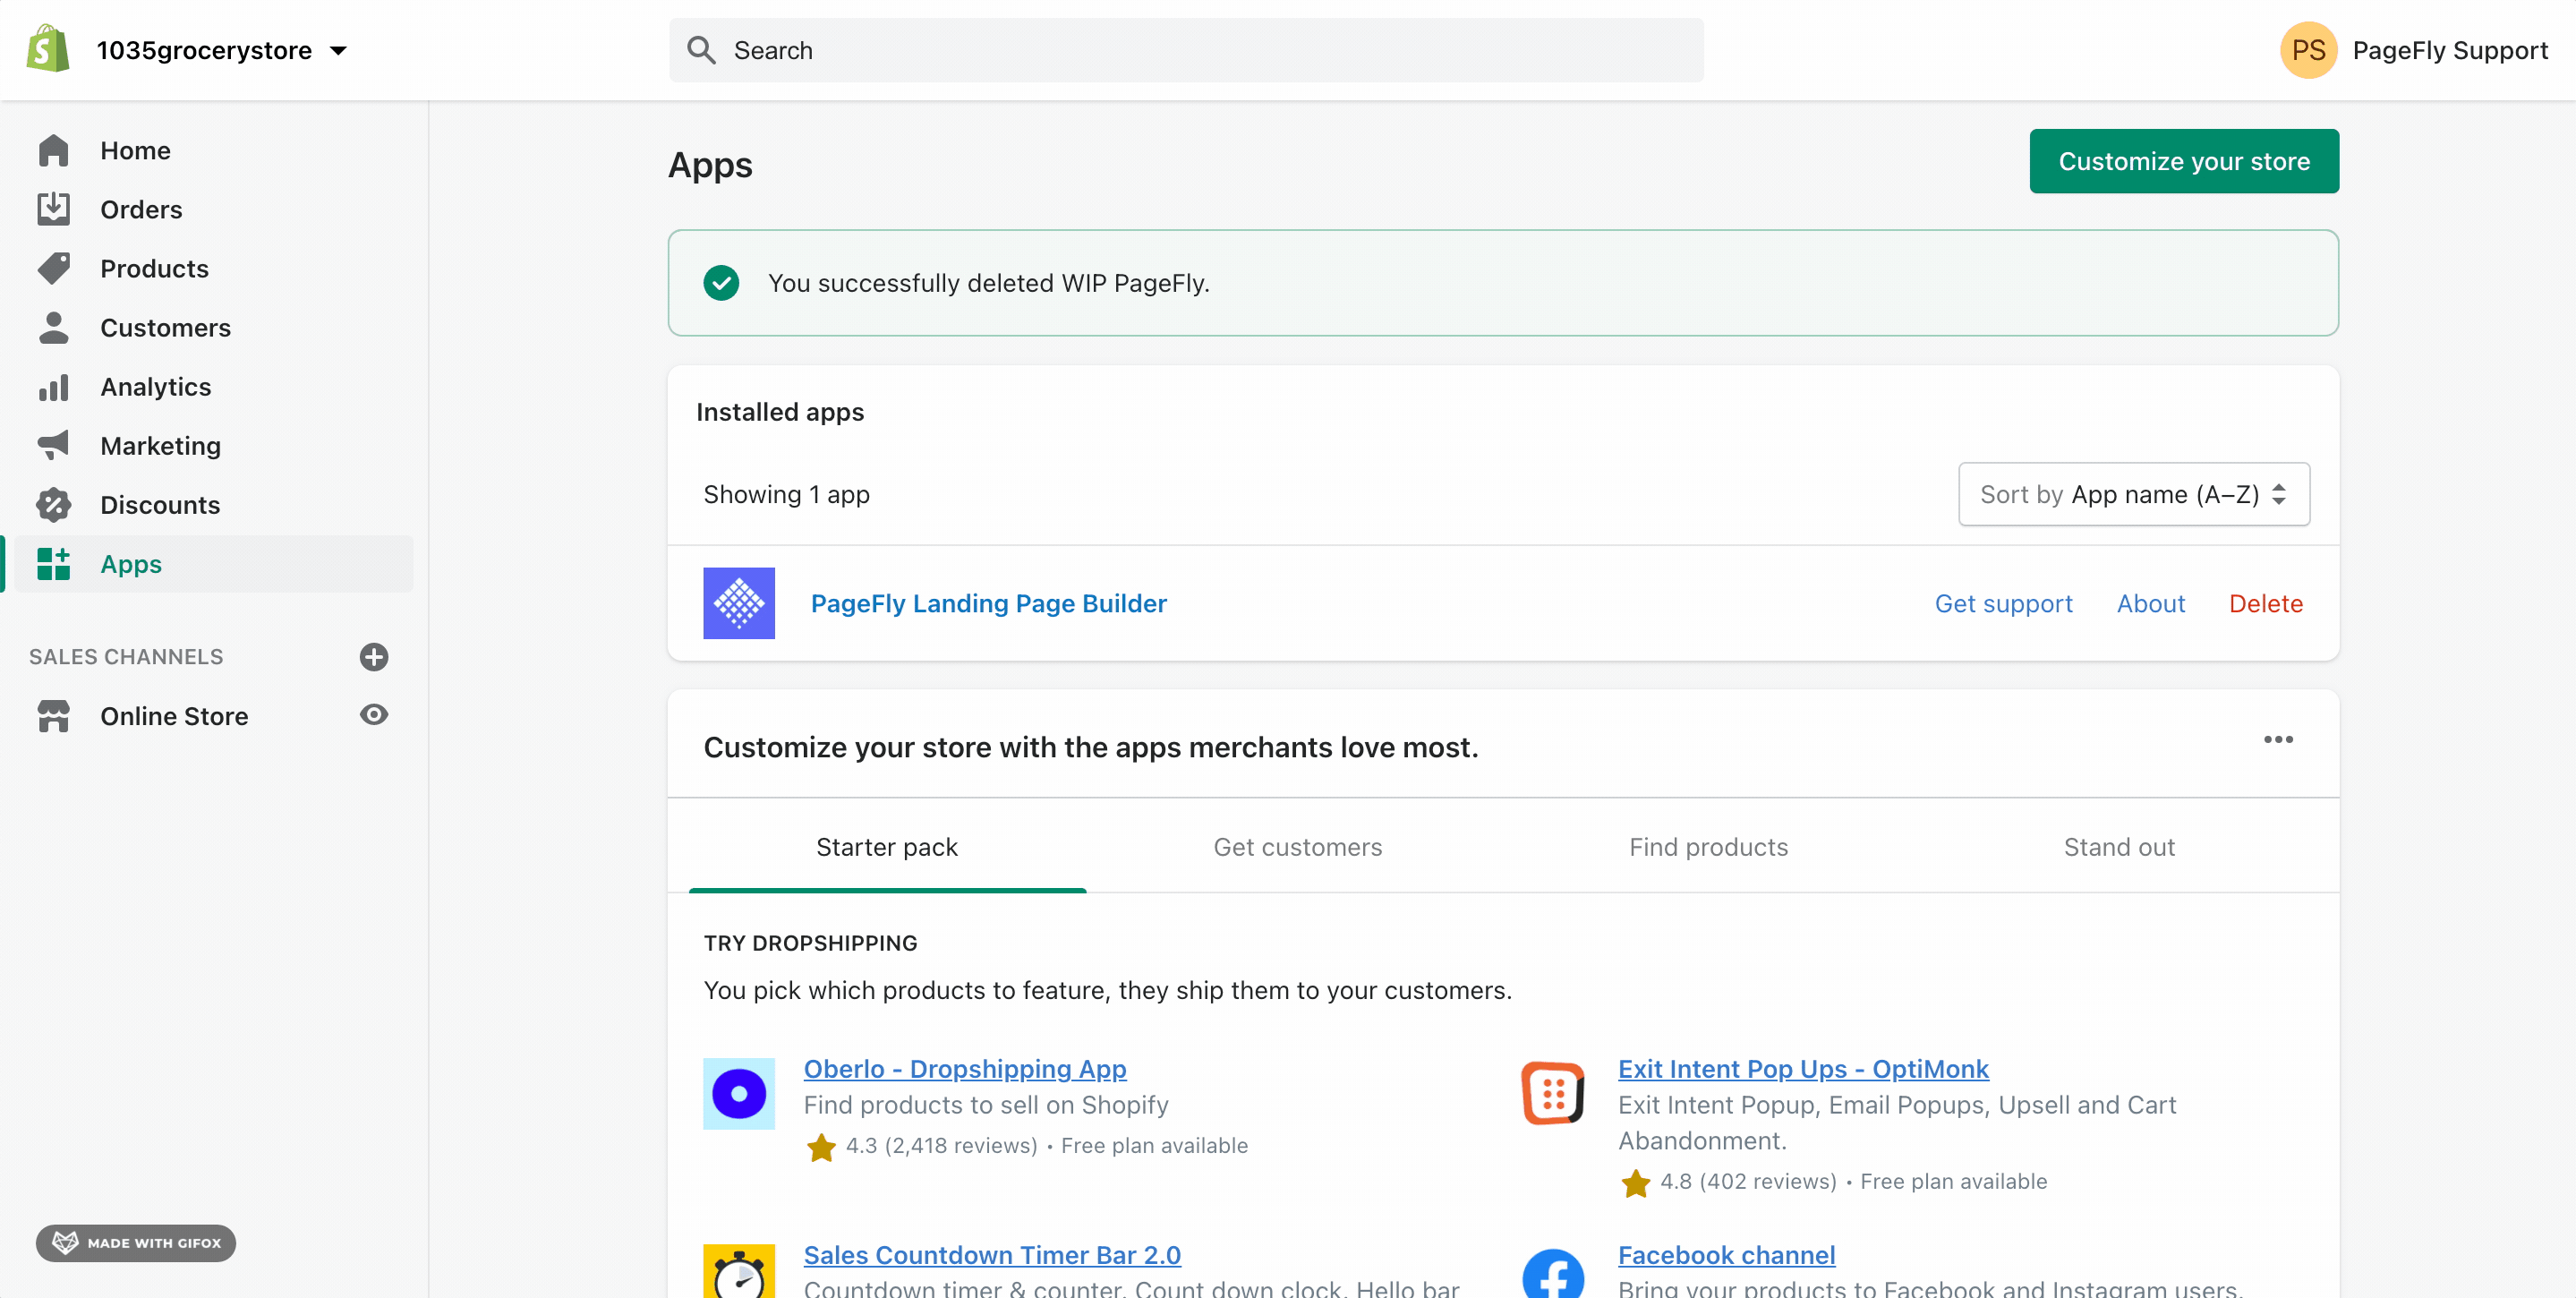The width and height of the screenshot is (2576, 1298).
Task: Delete the PageFly Landing Page Builder app
Action: pos(2265,604)
